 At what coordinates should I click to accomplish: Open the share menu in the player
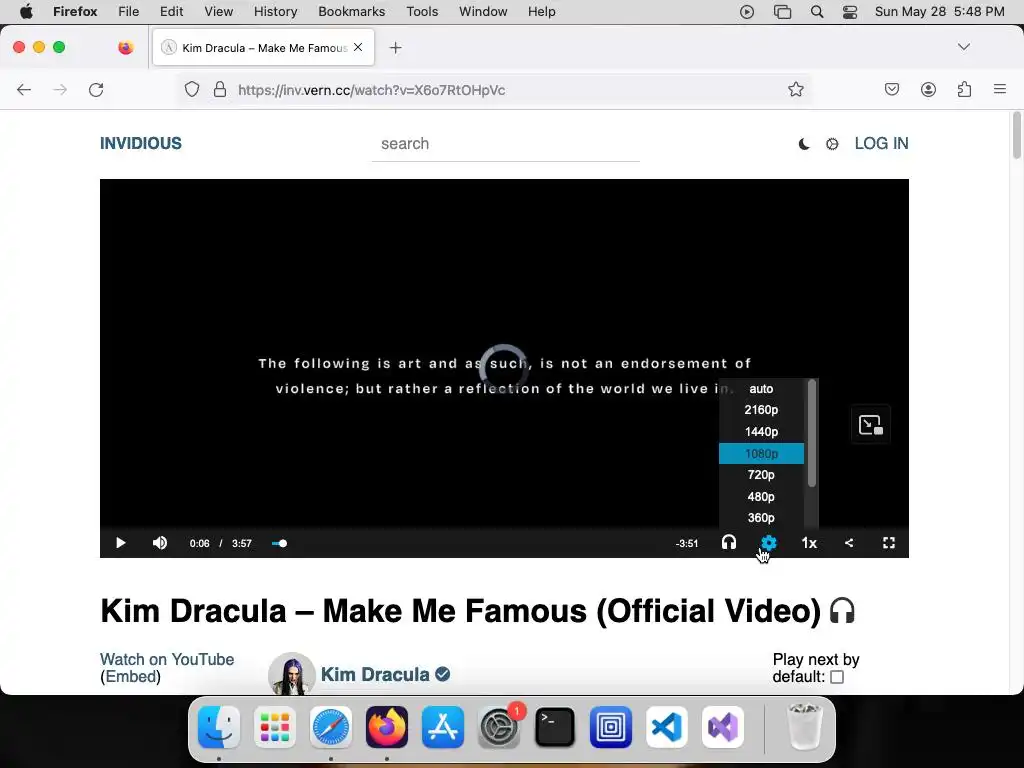849,543
